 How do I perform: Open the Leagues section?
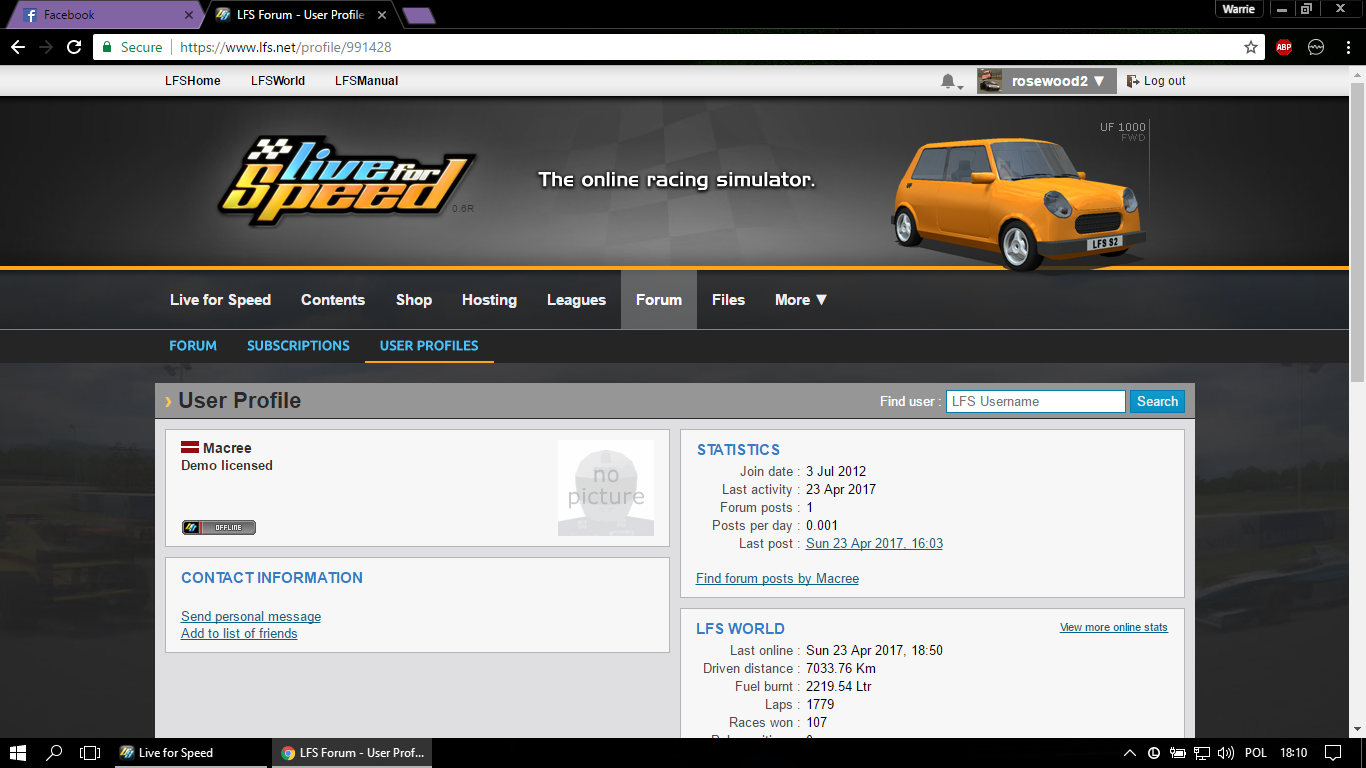coord(576,300)
